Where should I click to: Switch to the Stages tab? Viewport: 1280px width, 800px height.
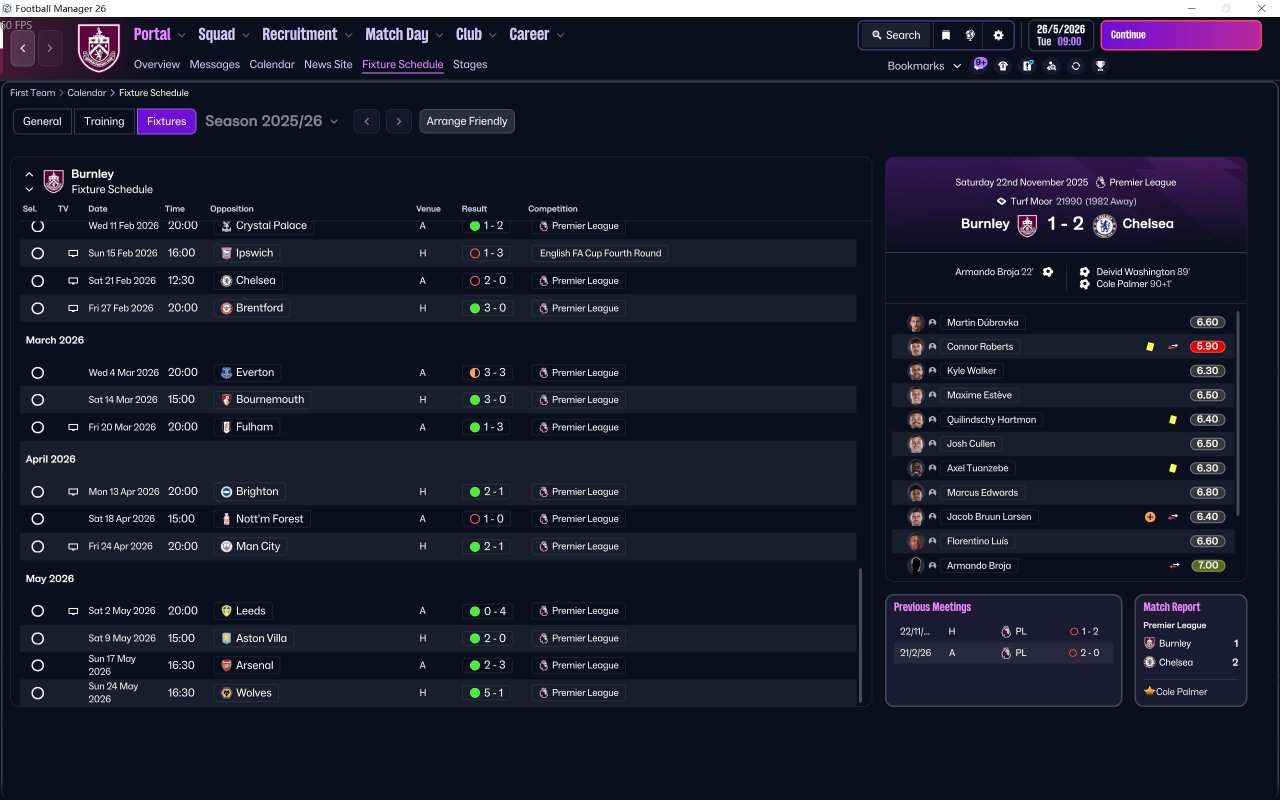point(470,65)
